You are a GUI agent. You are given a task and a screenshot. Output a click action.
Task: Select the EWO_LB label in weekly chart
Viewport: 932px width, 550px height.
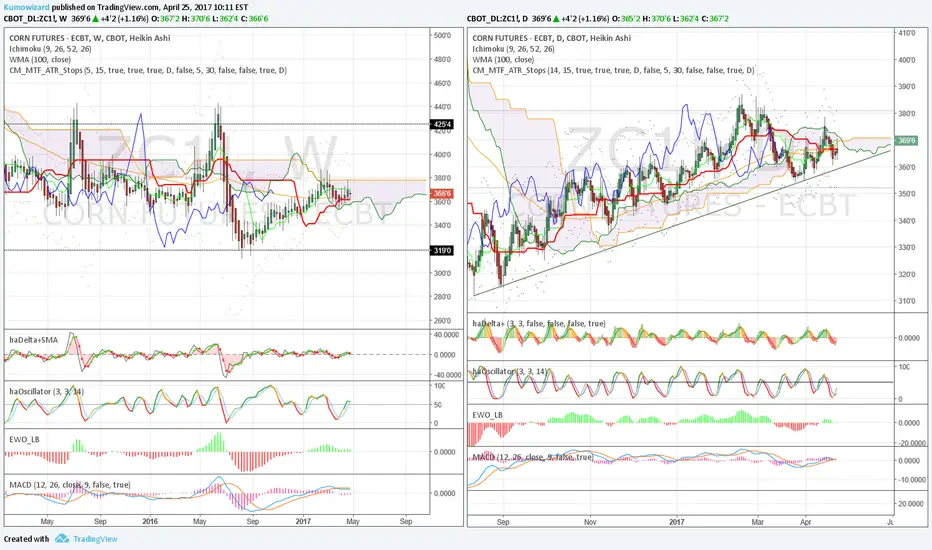[x=24, y=439]
